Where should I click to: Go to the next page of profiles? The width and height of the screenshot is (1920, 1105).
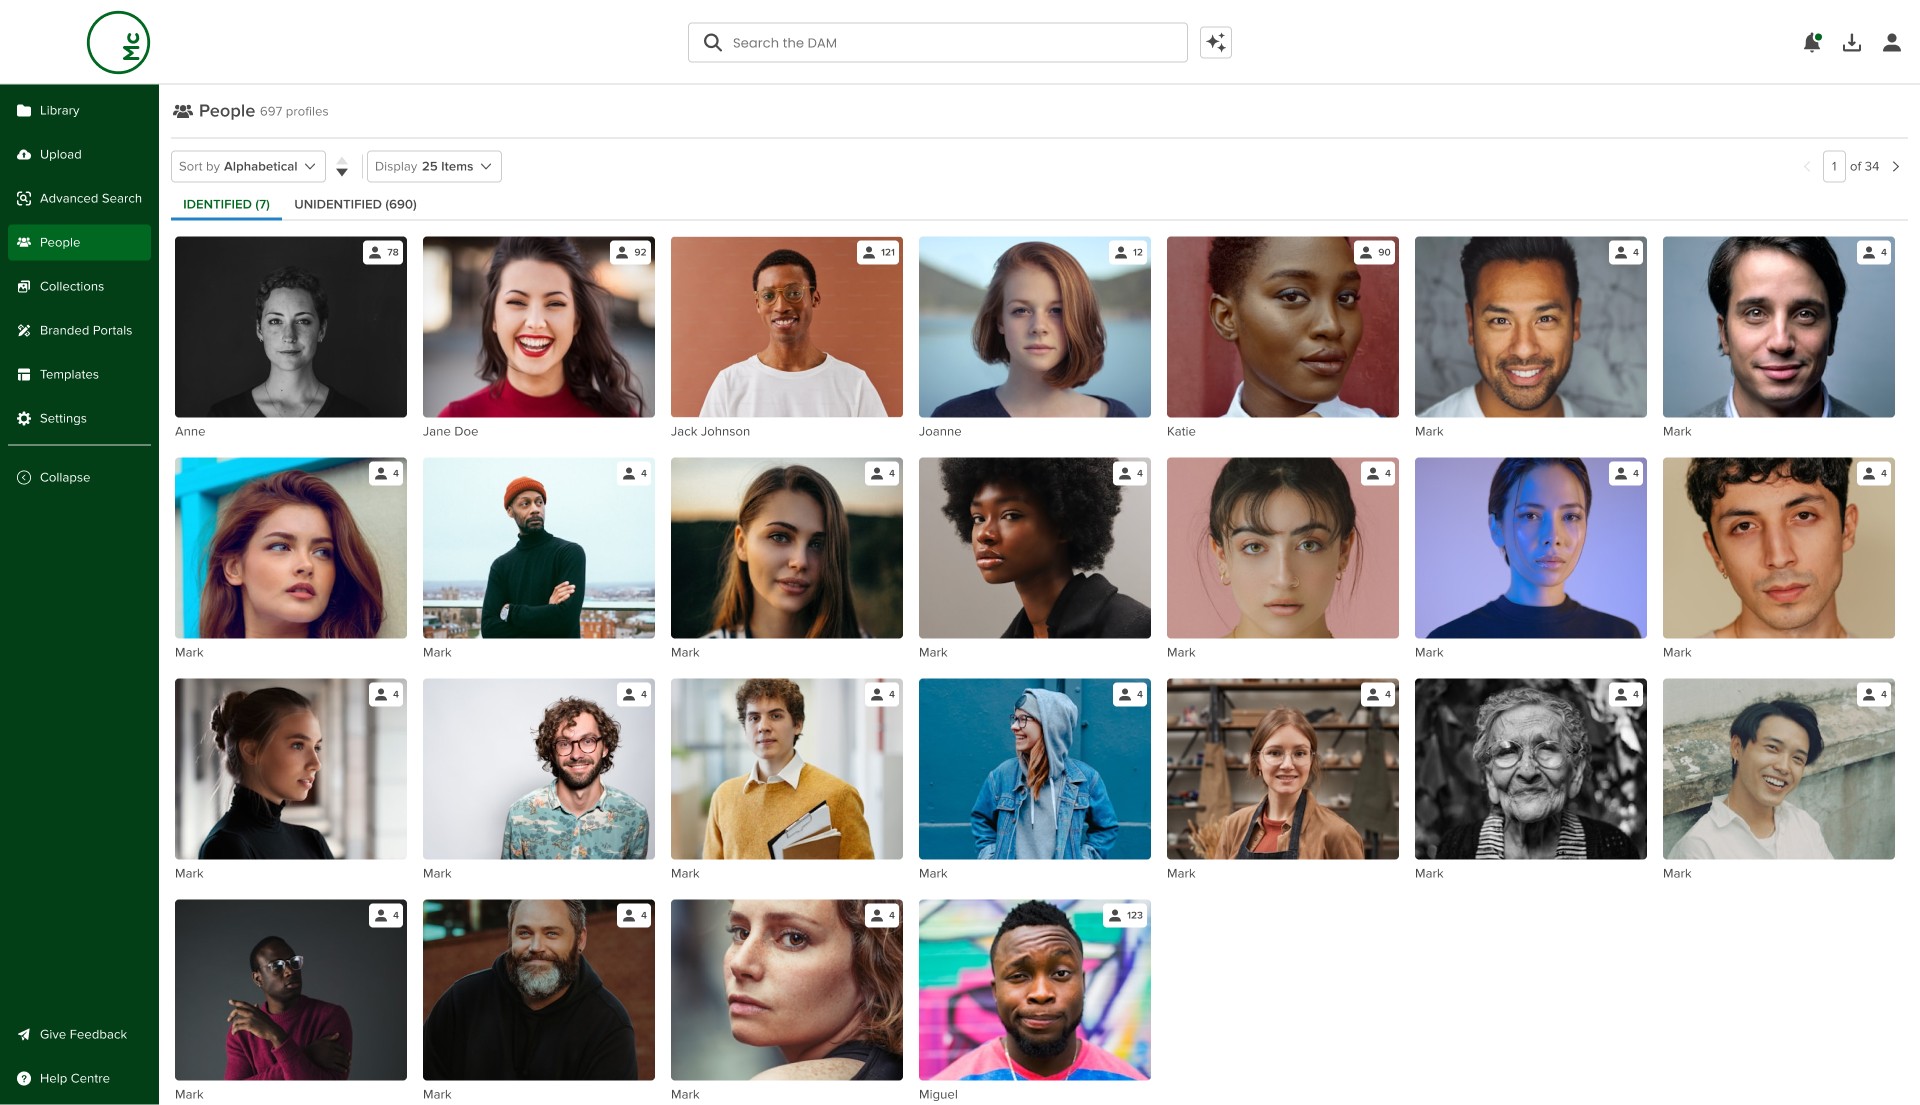(1895, 166)
